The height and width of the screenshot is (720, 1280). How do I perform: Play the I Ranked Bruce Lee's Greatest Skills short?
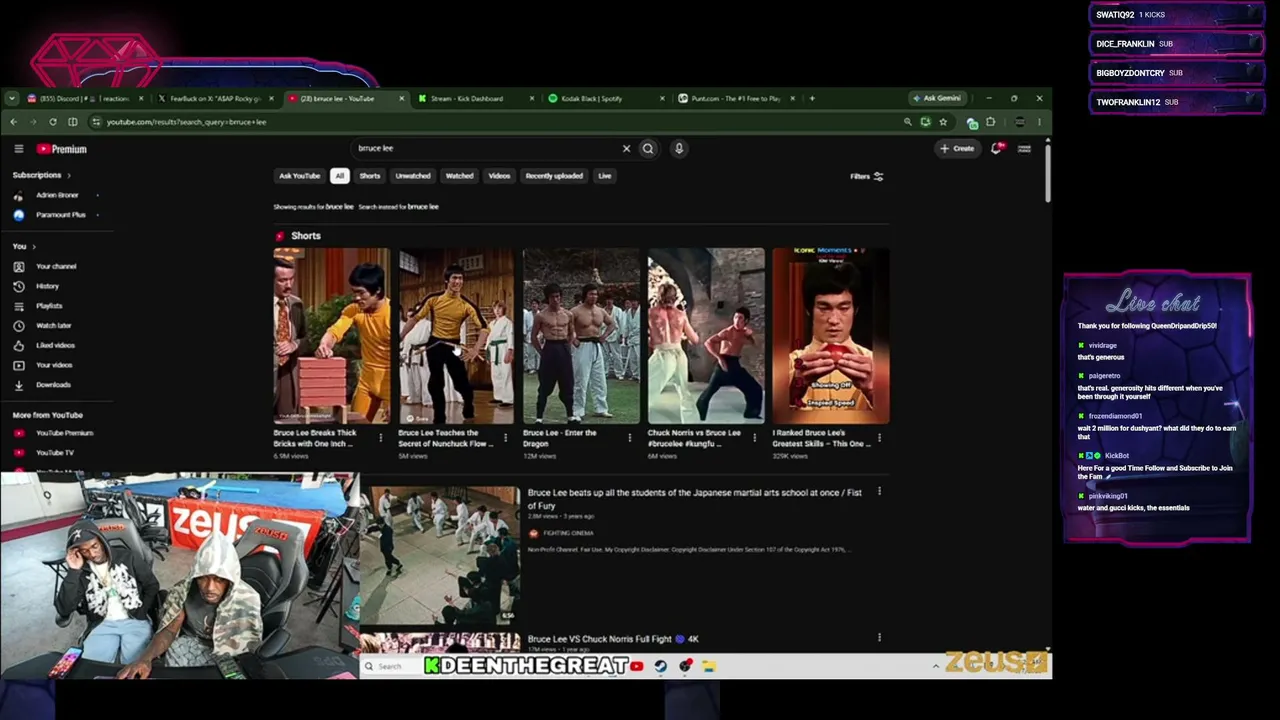(x=830, y=336)
